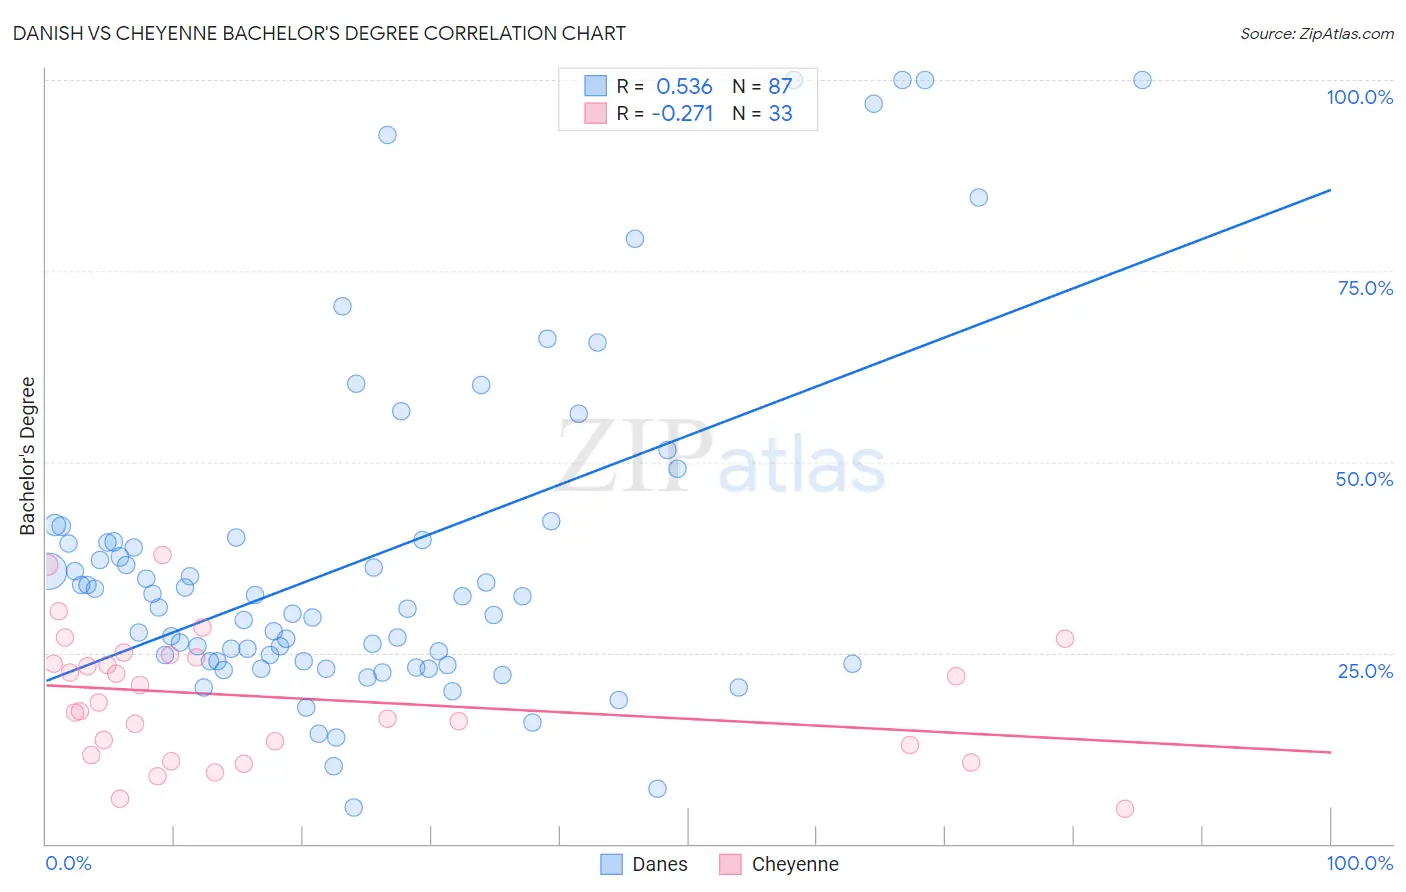Select the Danes legend label
Viewport: 1406px width, 892px height.
coord(660,864)
